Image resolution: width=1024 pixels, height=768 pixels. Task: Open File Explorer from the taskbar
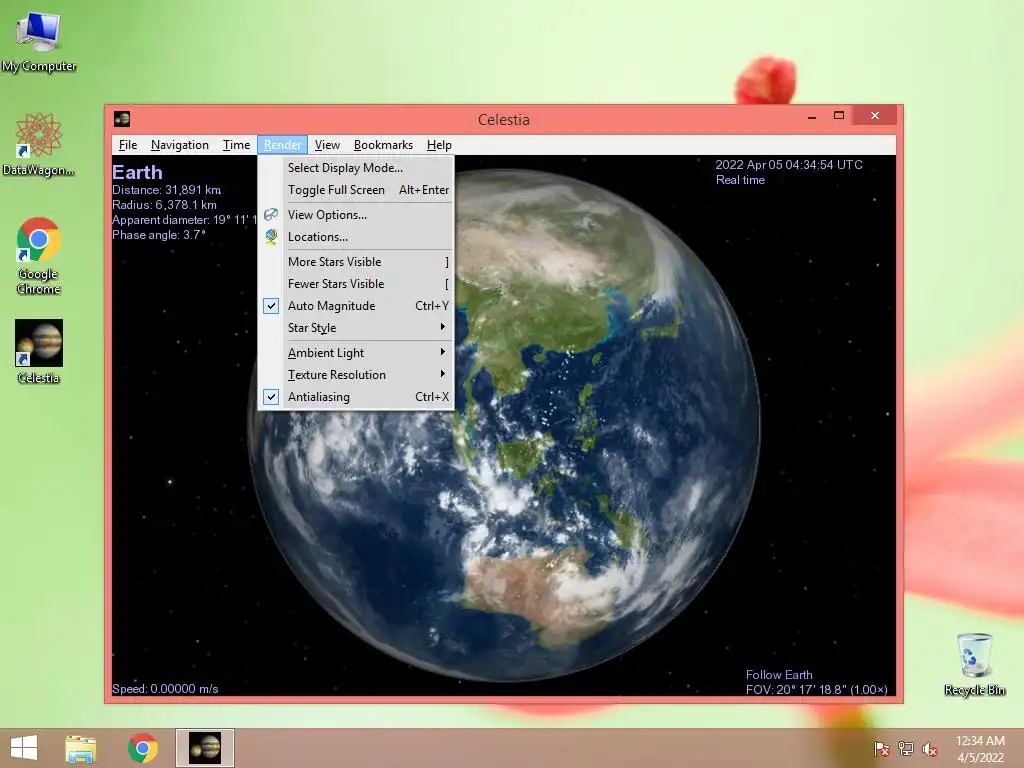[80, 748]
